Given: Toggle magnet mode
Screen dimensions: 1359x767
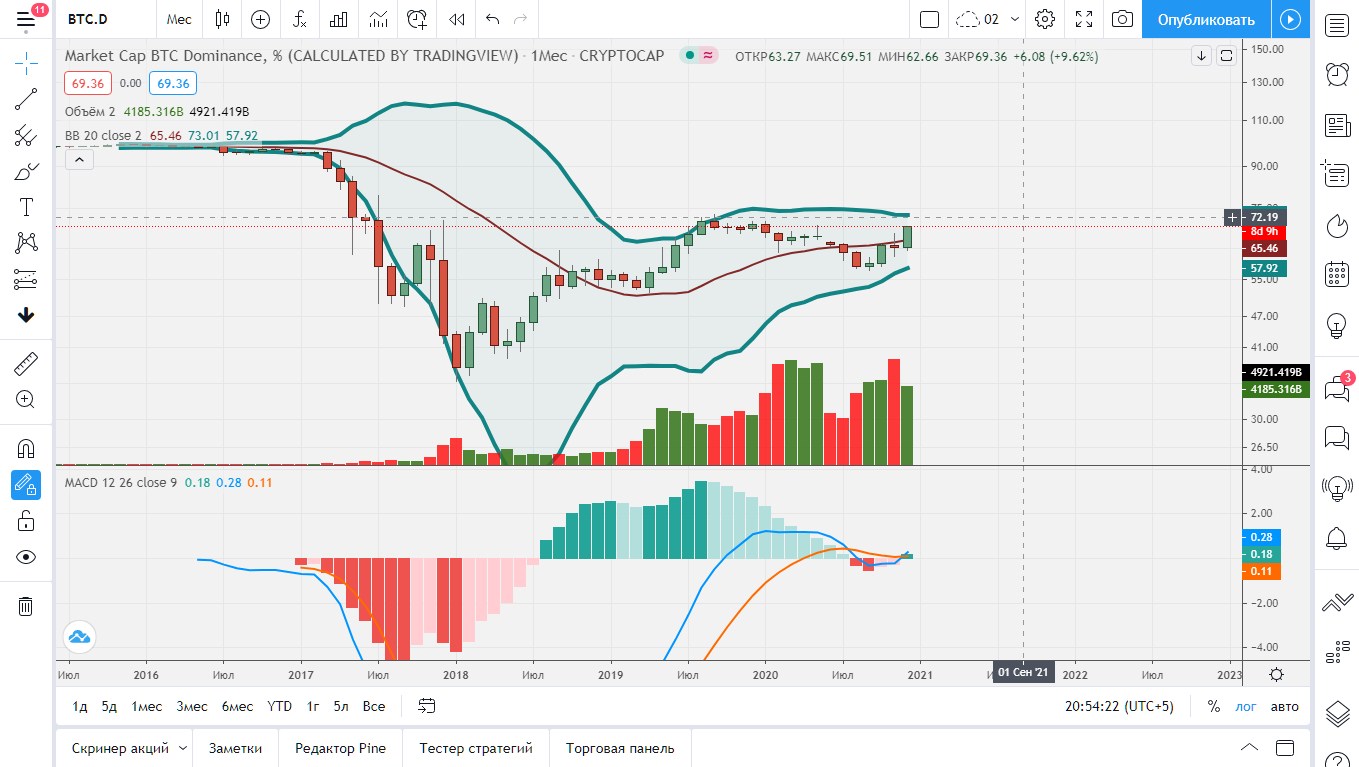Looking at the screenshot, I should pos(26,448).
